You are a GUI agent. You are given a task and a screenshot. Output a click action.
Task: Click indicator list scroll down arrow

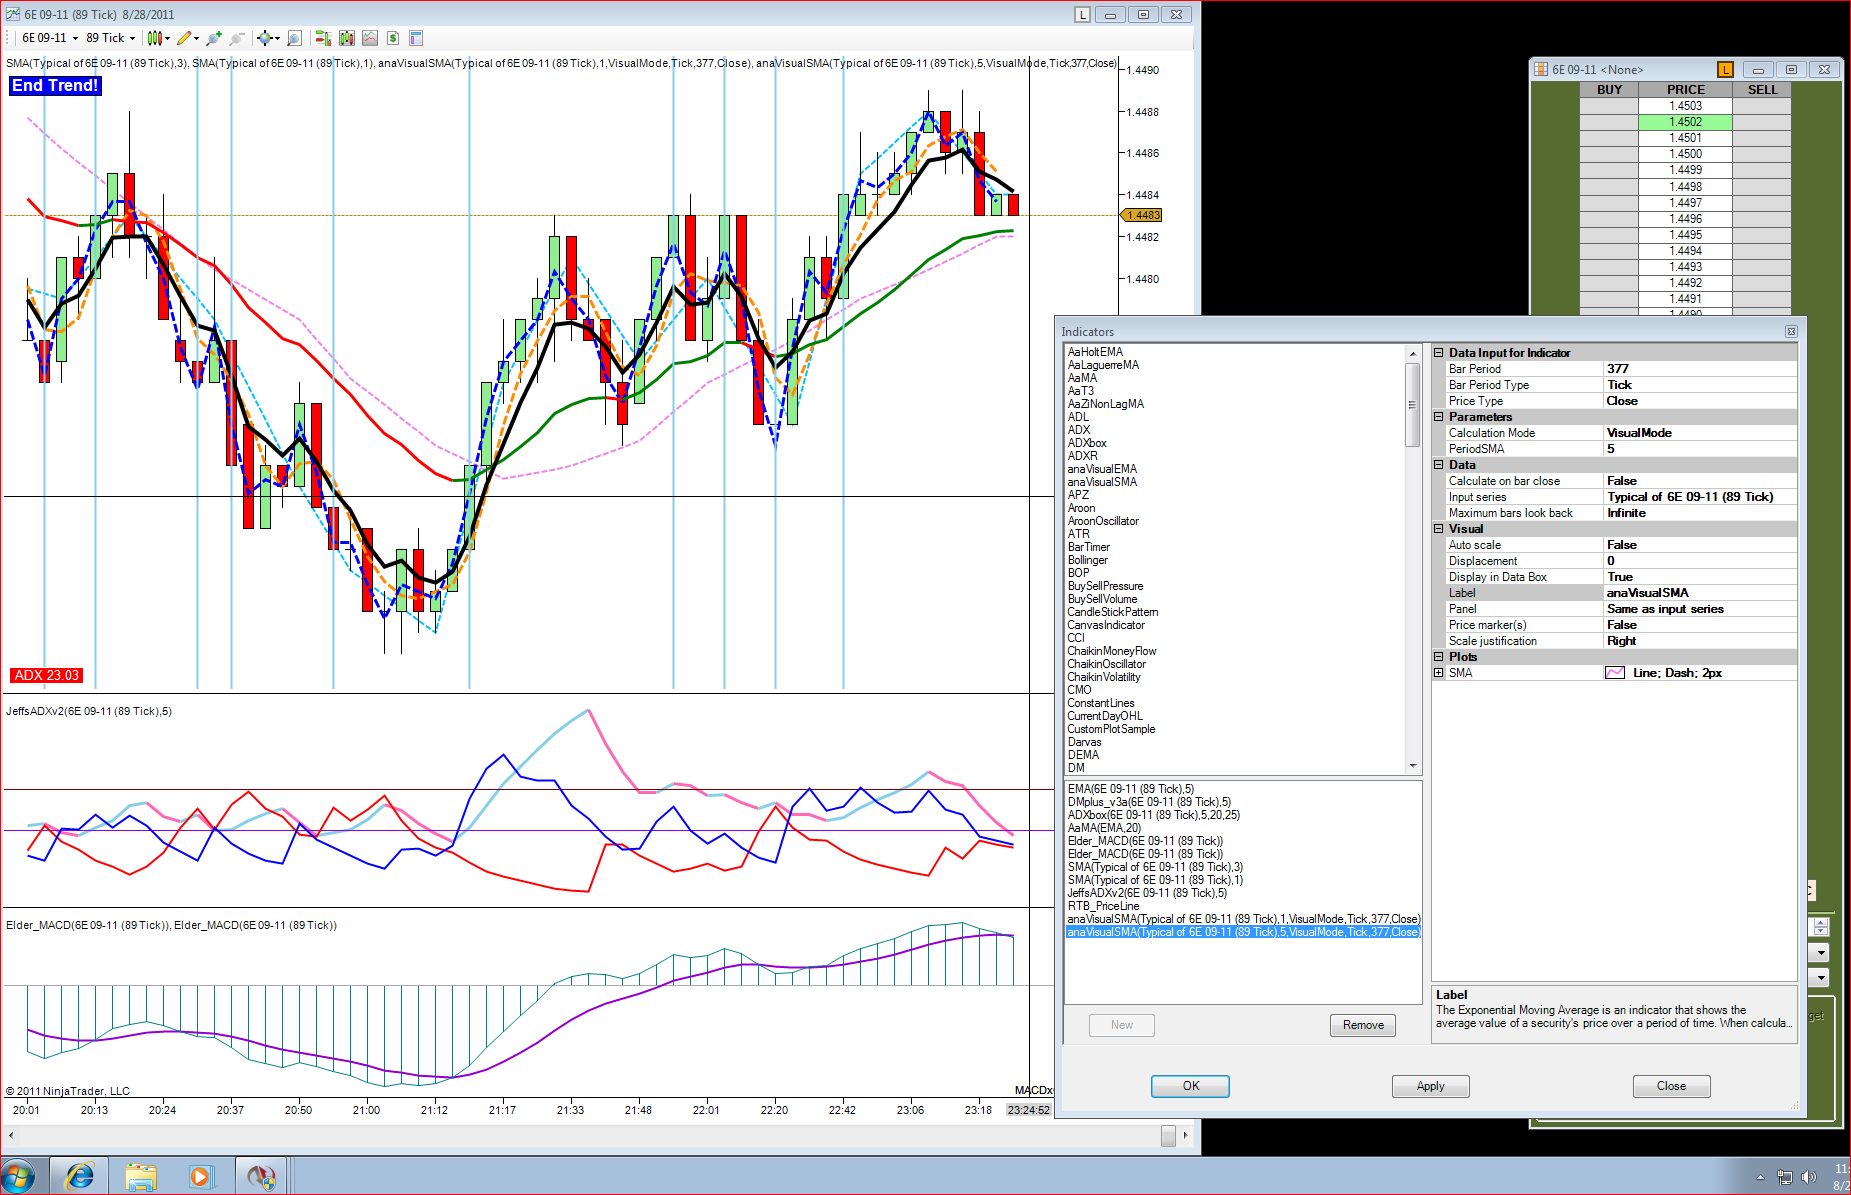pos(1413,766)
